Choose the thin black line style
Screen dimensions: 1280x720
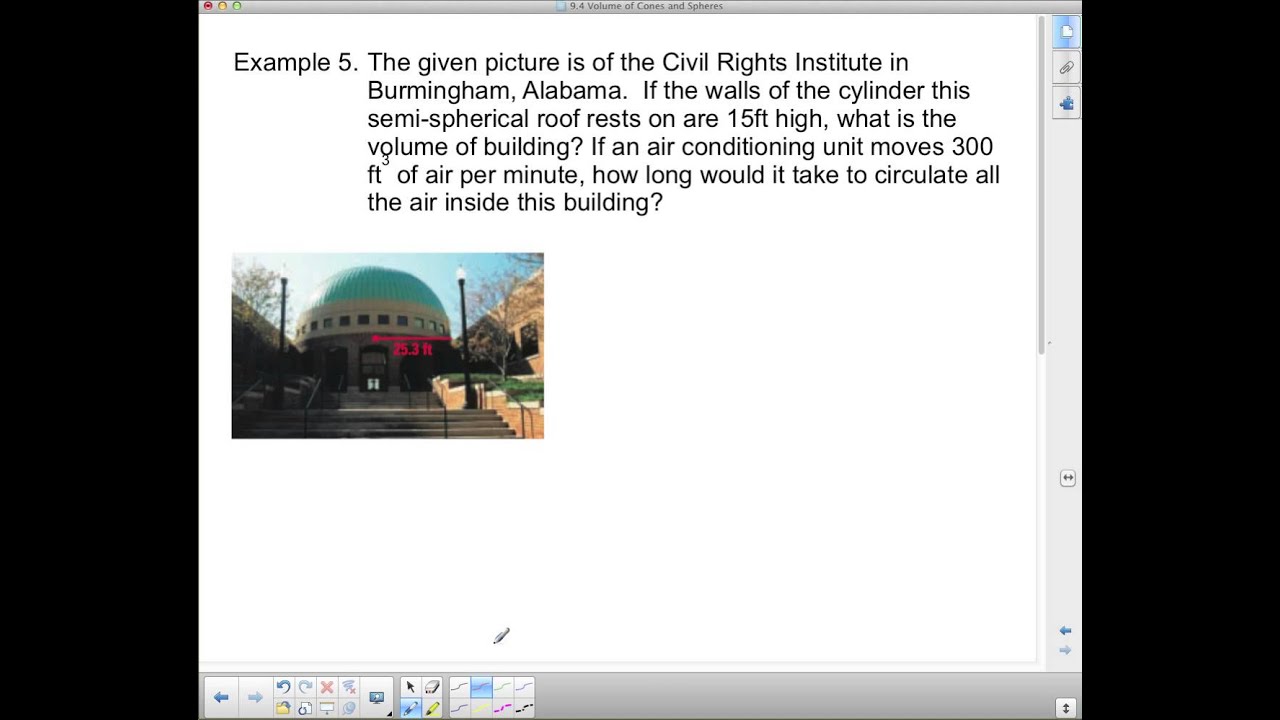tap(460, 687)
